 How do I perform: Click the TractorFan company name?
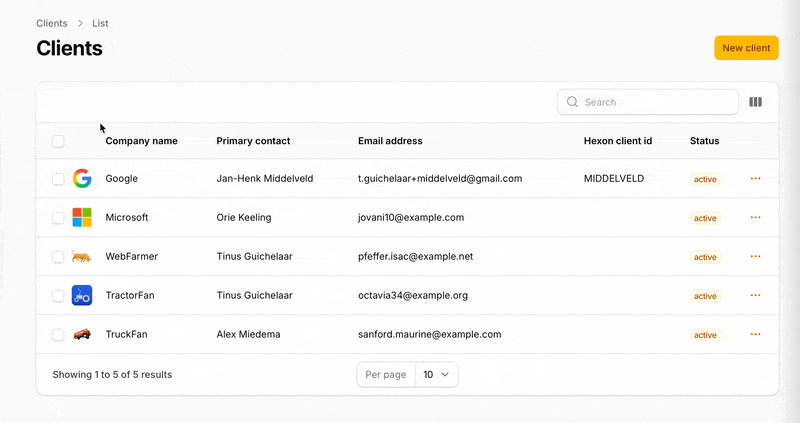pyautogui.click(x=130, y=295)
